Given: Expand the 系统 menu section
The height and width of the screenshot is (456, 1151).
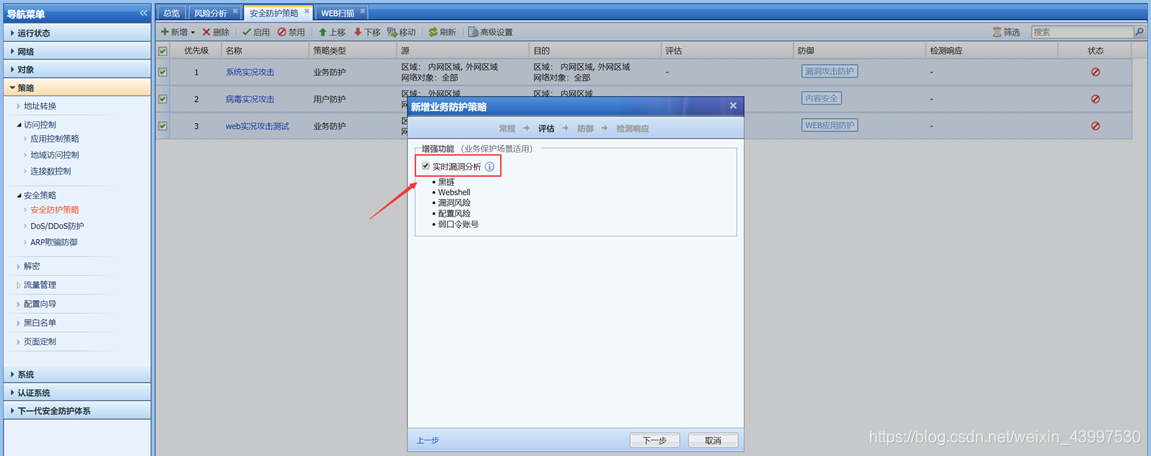Looking at the screenshot, I should pos(77,374).
